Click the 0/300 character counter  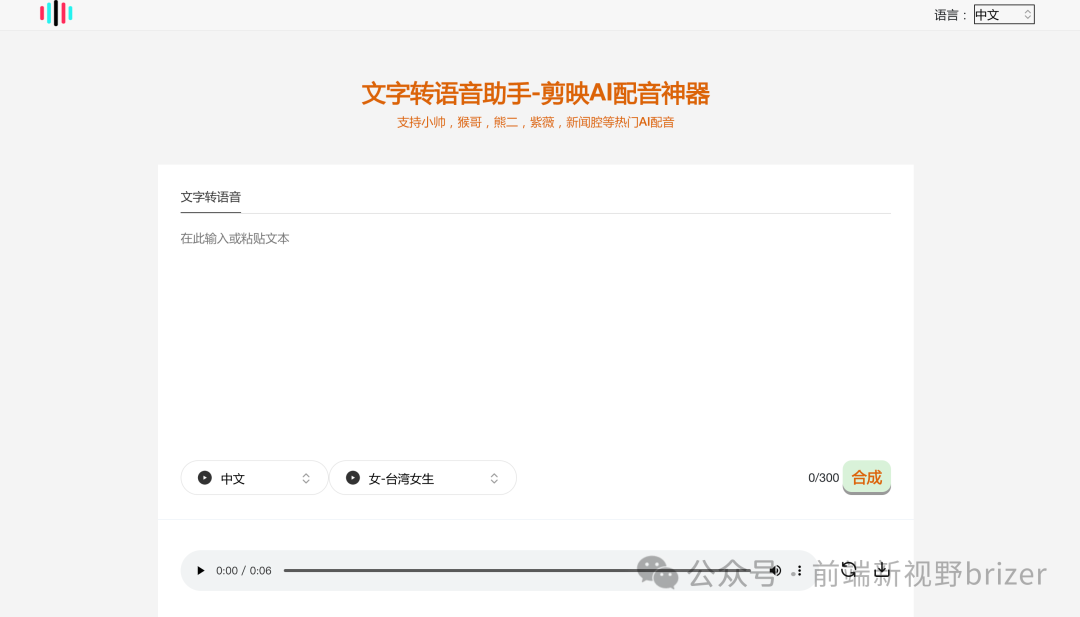pos(823,478)
